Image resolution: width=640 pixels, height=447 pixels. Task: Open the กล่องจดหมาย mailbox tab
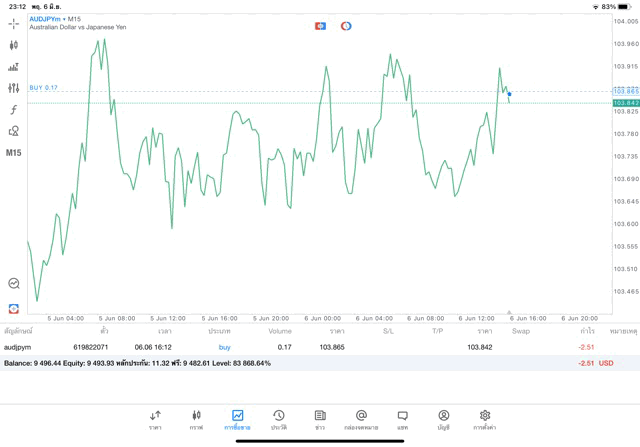[x=361, y=419]
